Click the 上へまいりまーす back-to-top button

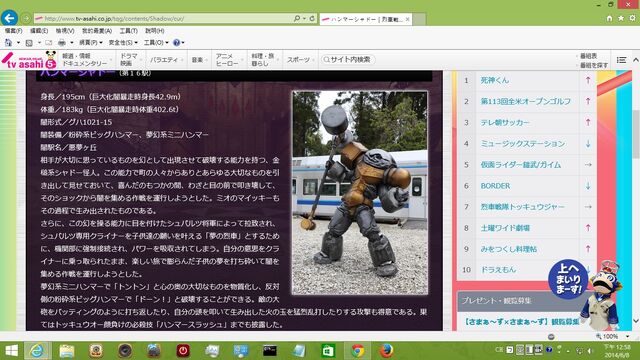(x=568, y=280)
